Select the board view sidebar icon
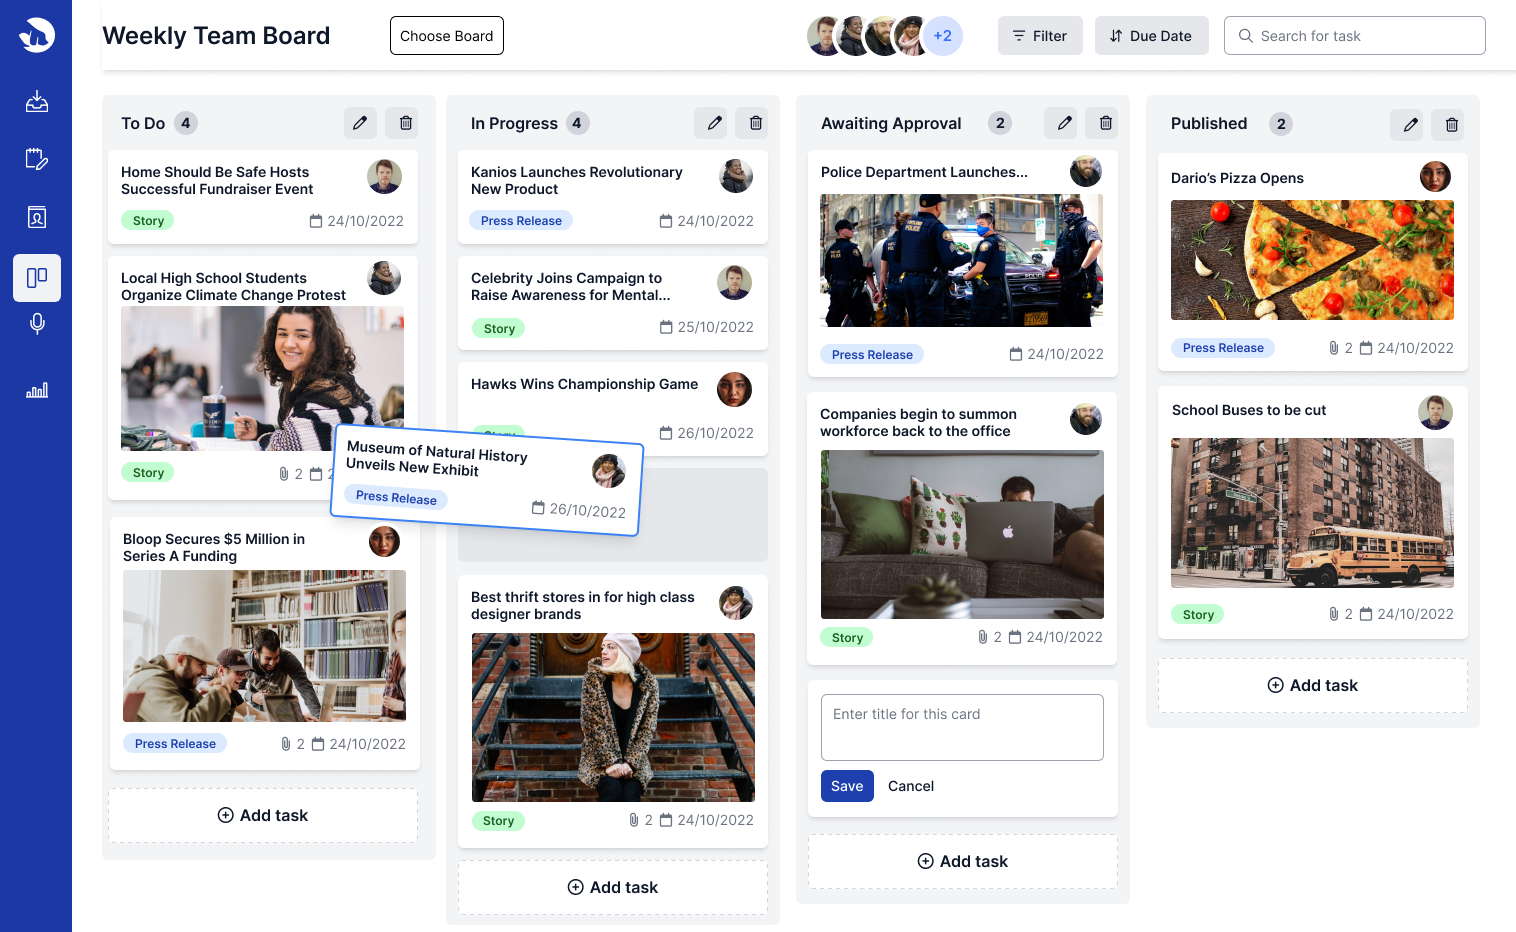 (37, 278)
